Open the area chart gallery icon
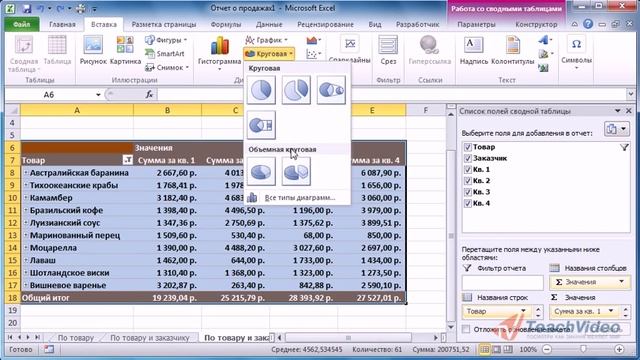640x360 pixels. [x=313, y=40]
